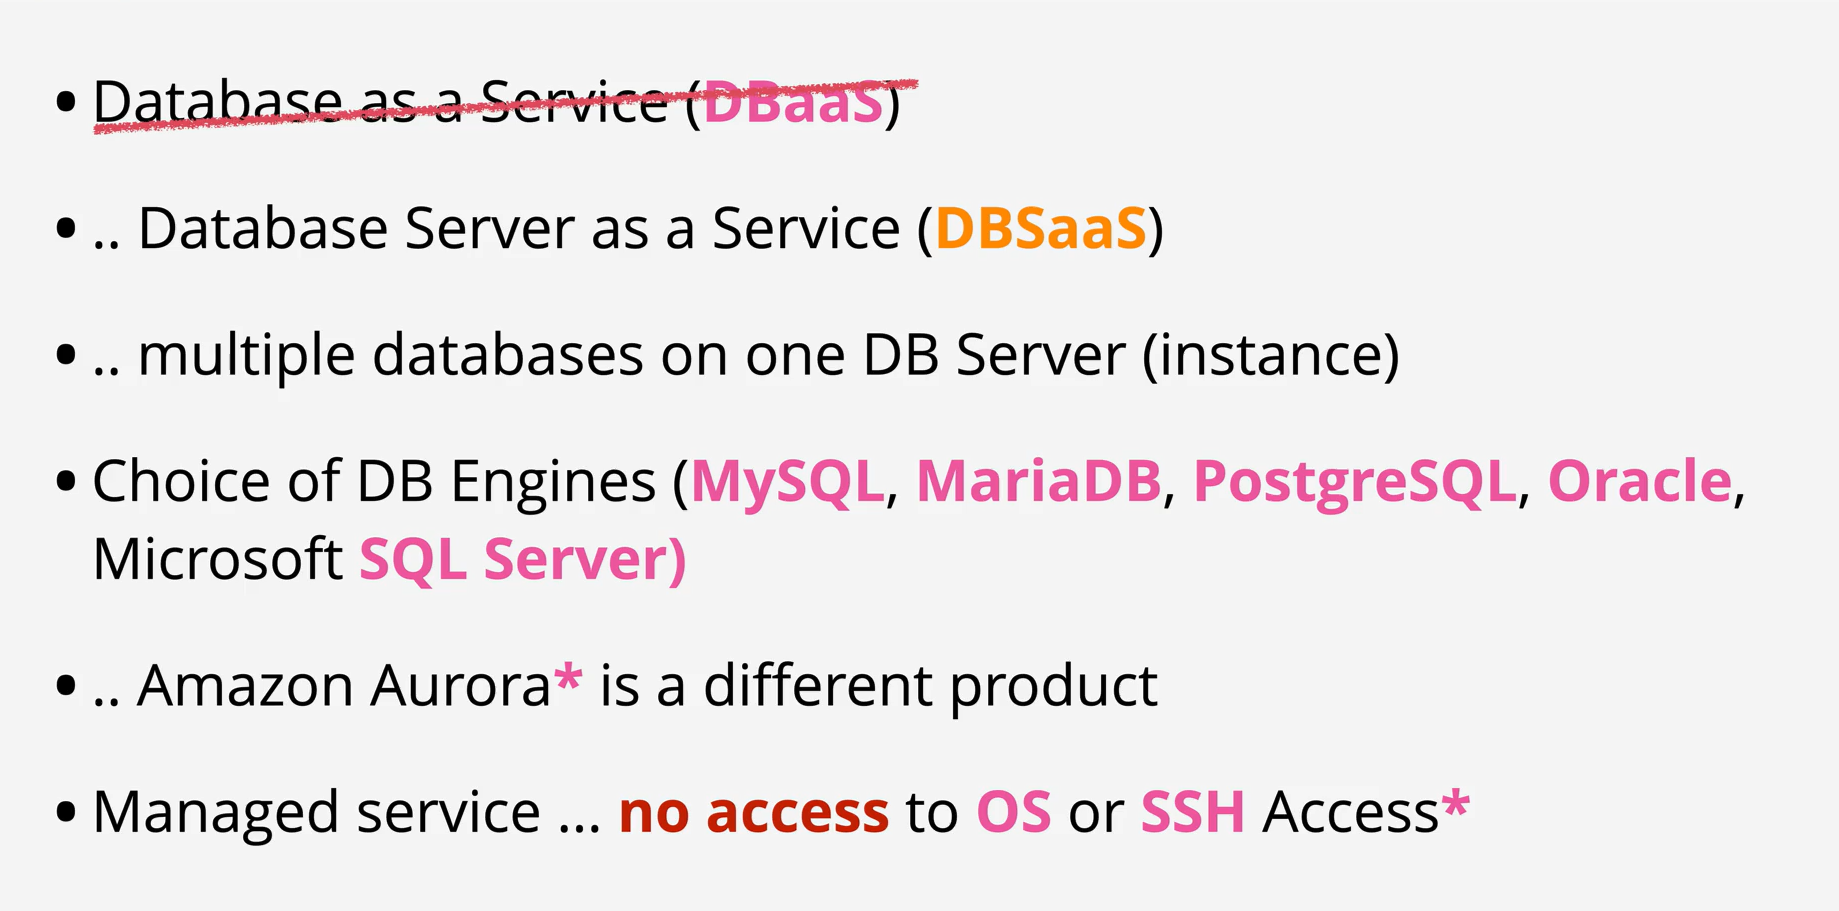Click the asterisk after SSH Access

click(1456, 804)
